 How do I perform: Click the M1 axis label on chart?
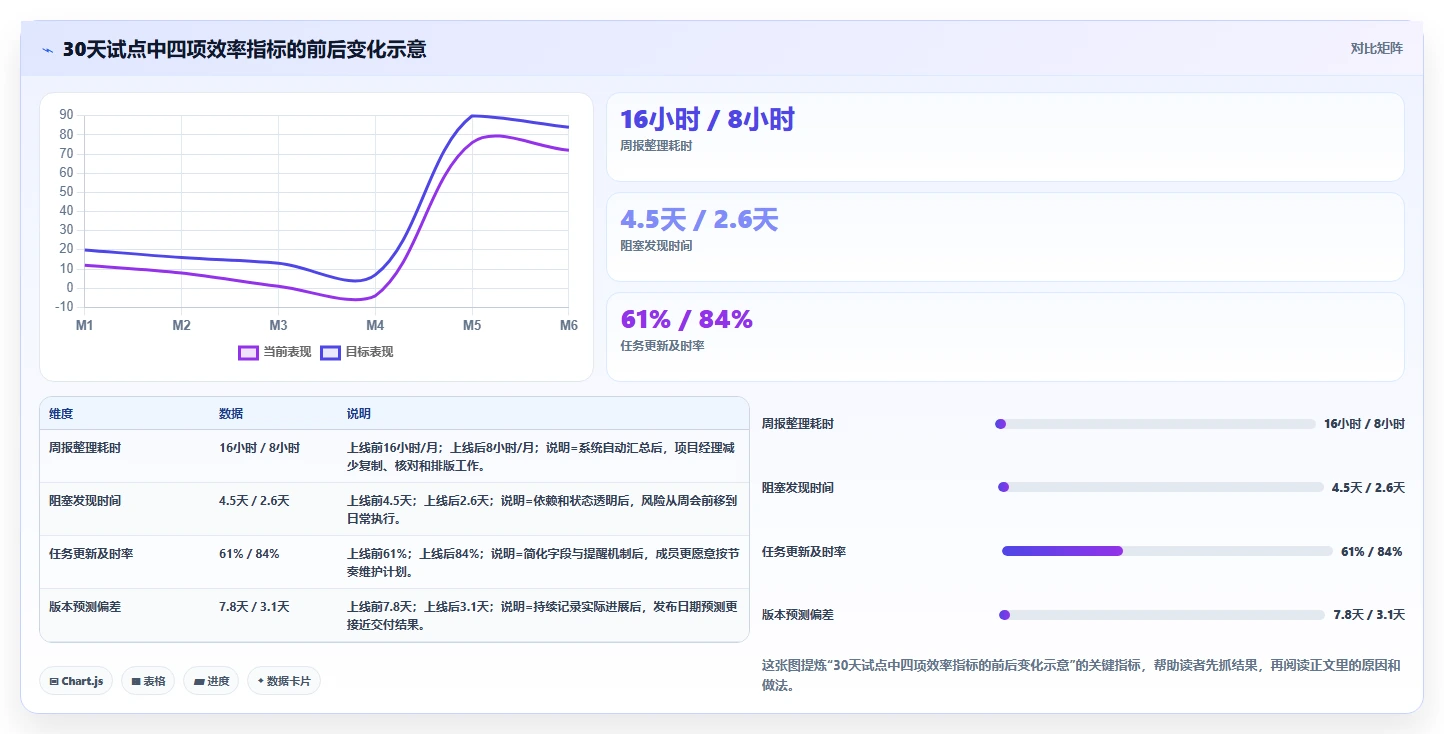pos(85,325)
